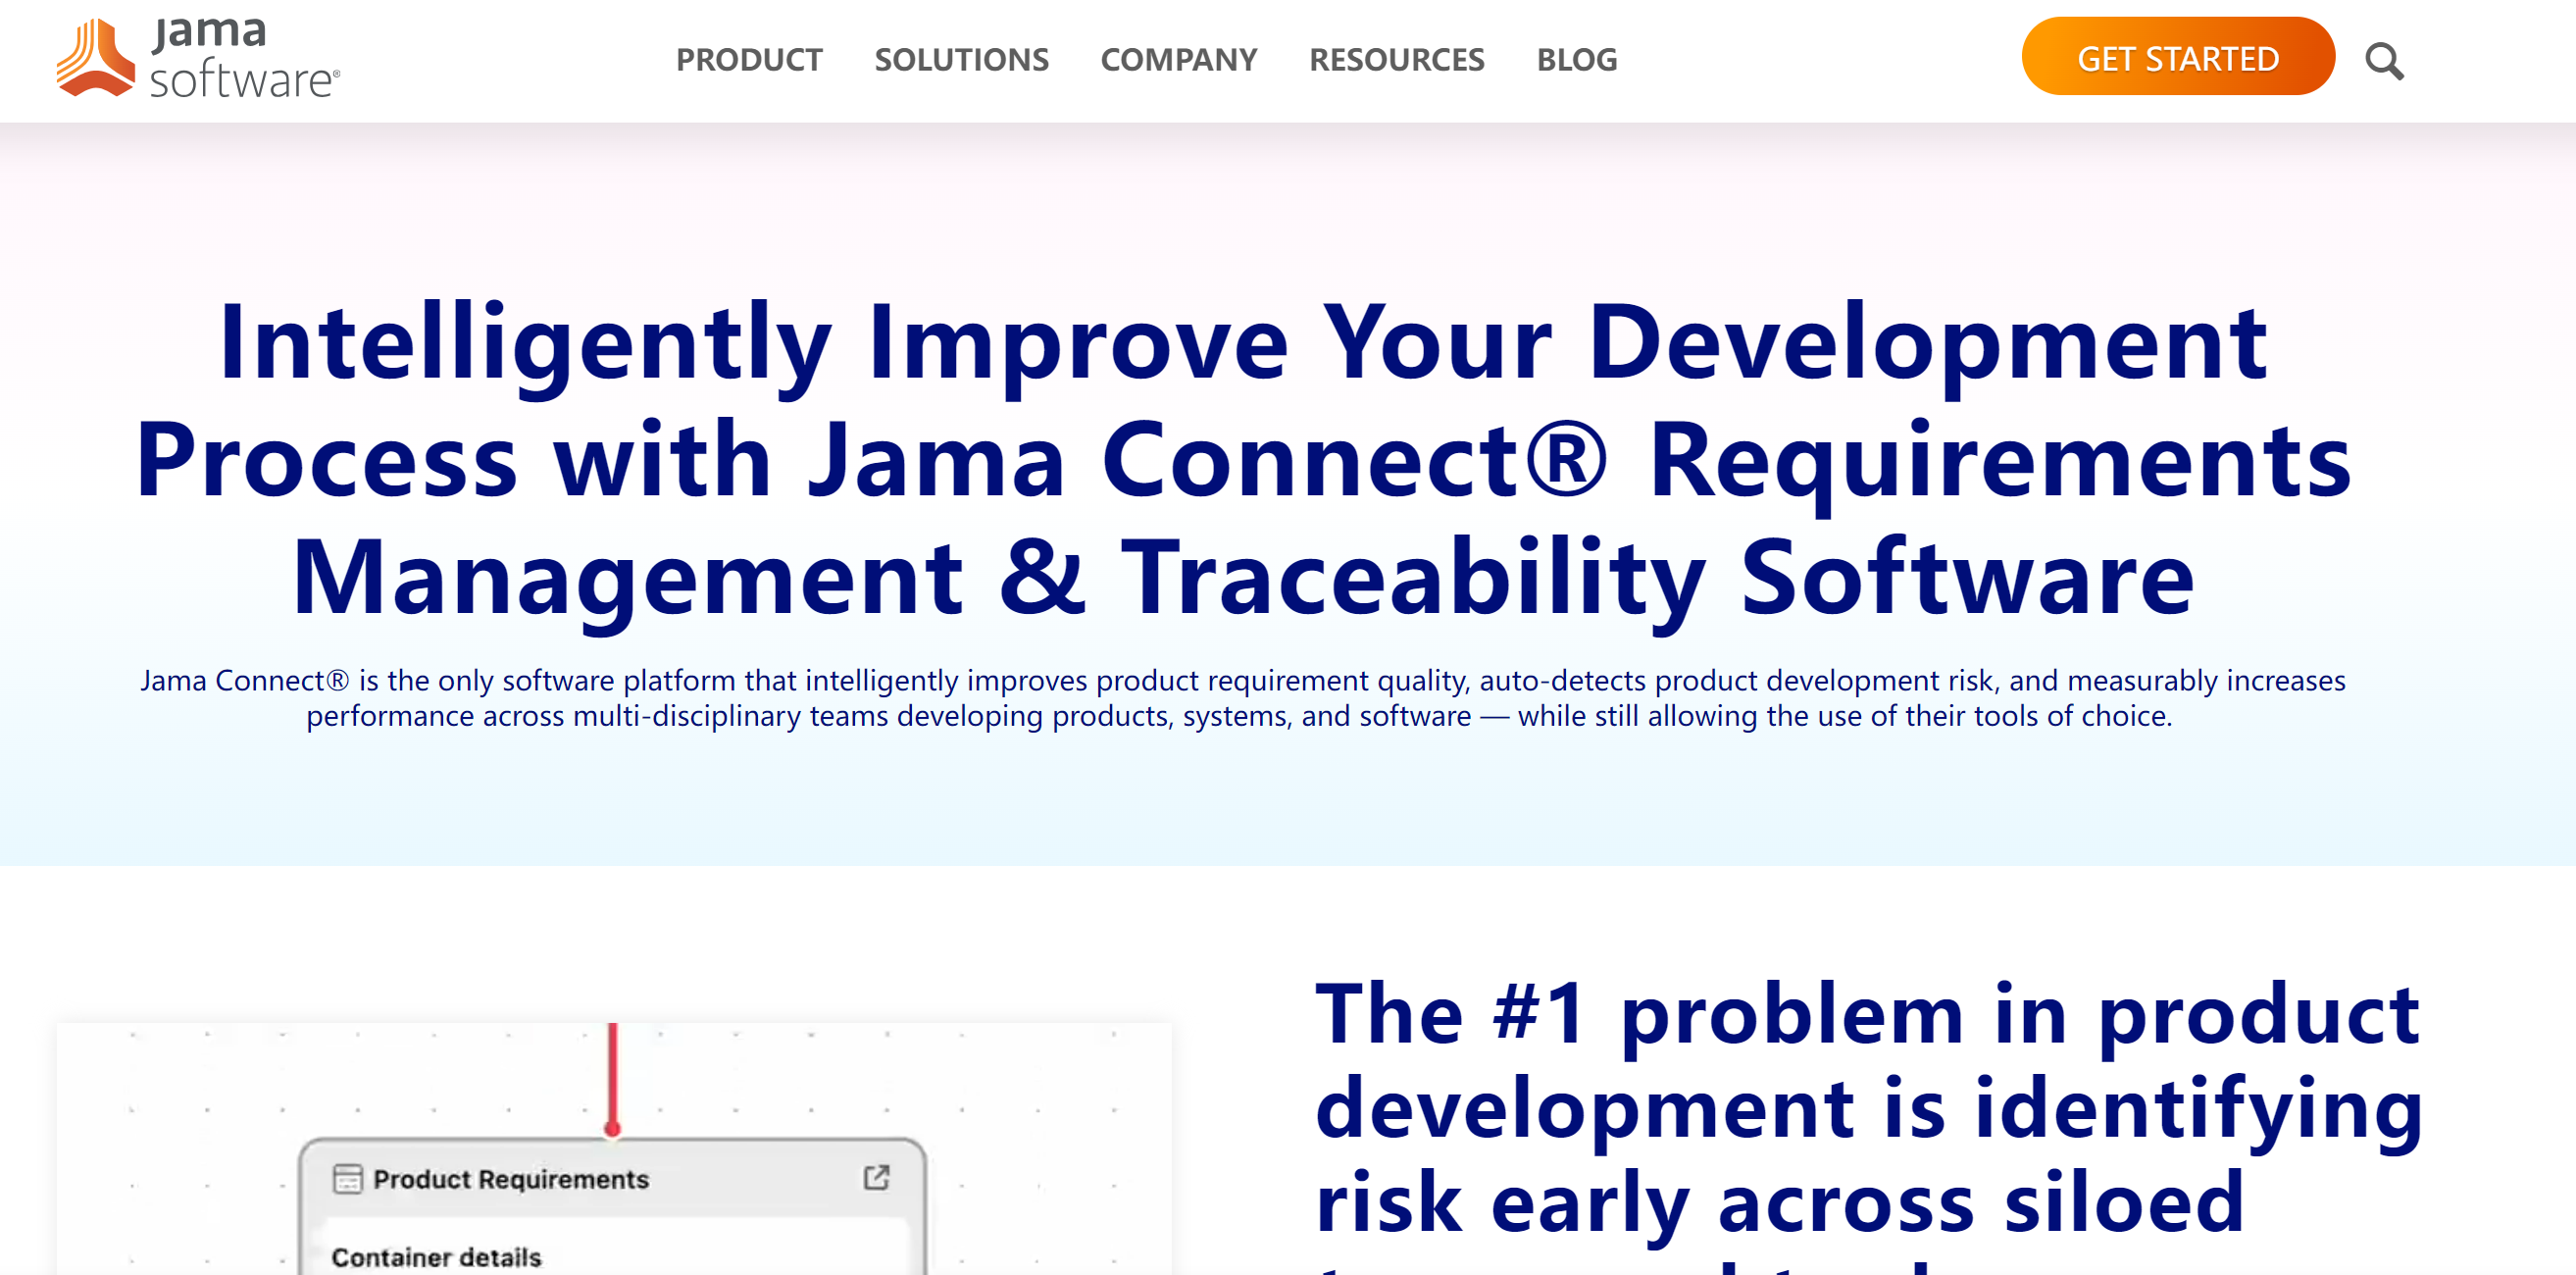
Task: Open the PRODUCT navigation menu
Action: pos(749,59)
